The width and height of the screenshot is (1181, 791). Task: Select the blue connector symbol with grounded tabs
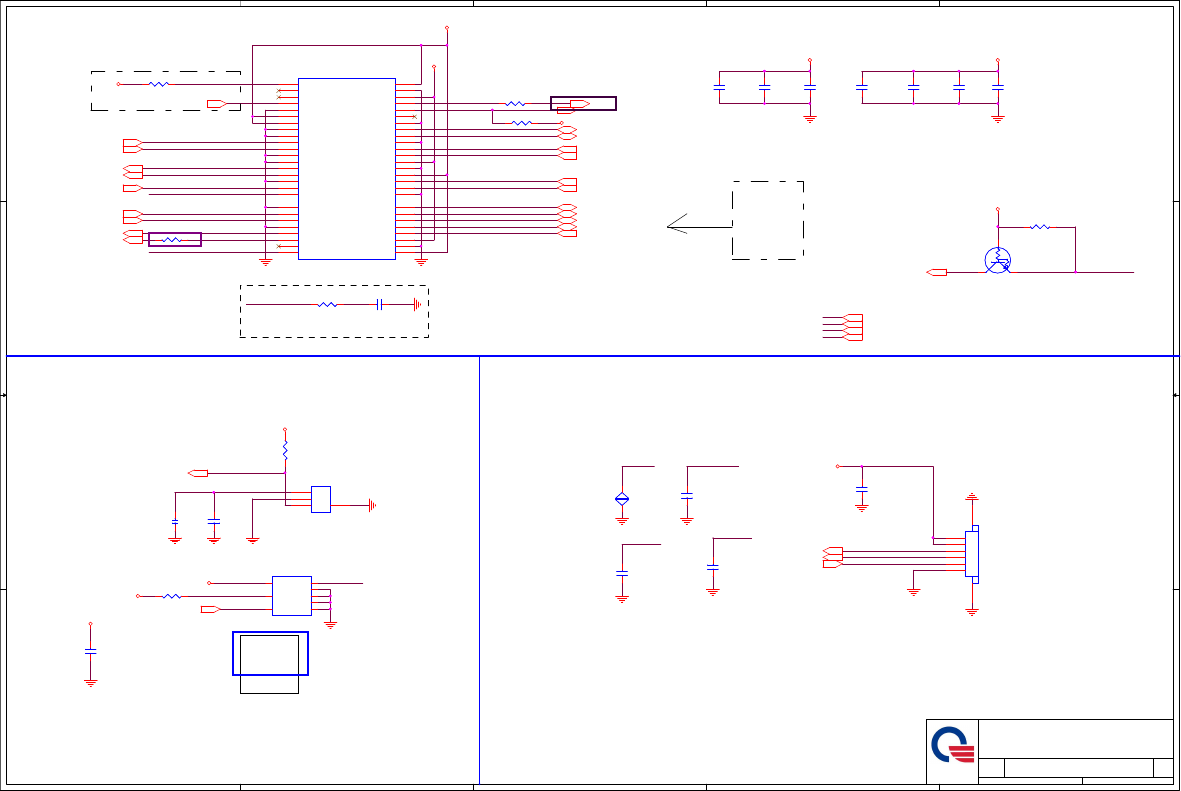tap(972, 554)
